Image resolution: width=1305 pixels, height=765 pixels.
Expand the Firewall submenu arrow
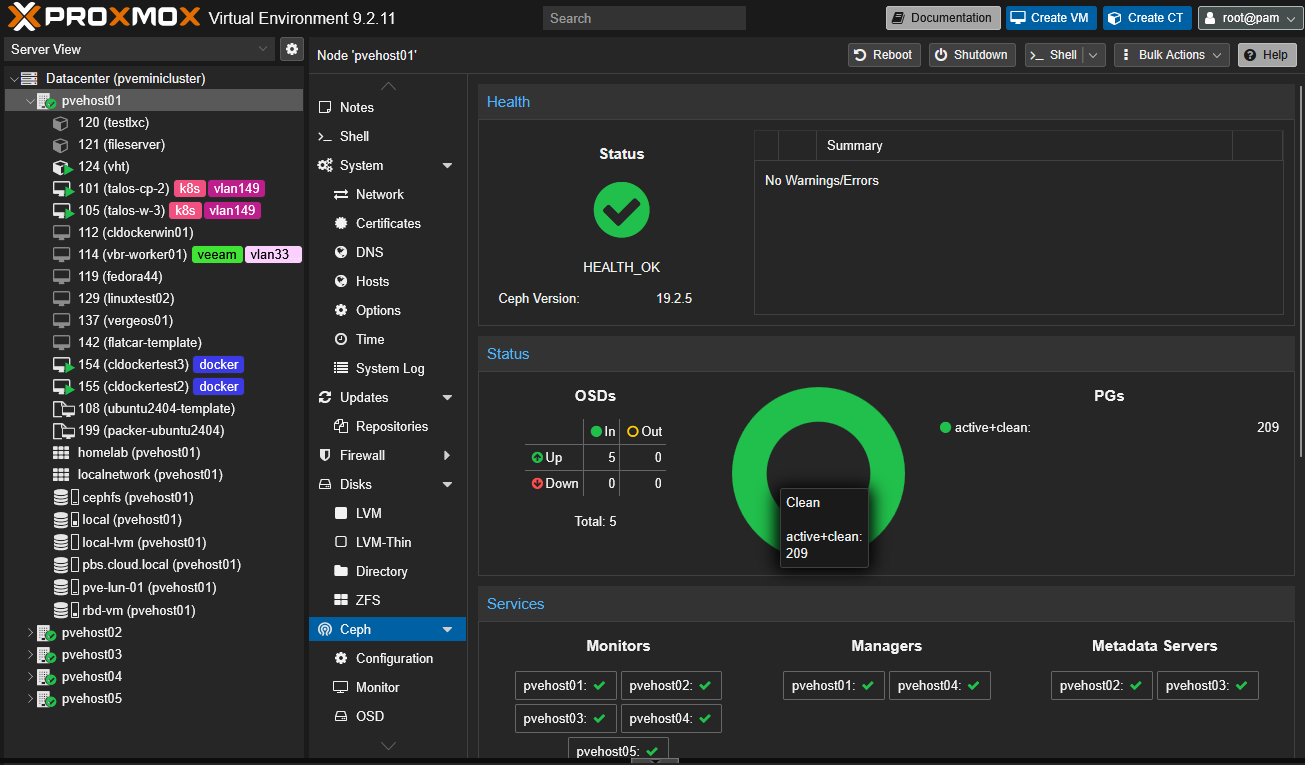point(447,455)
